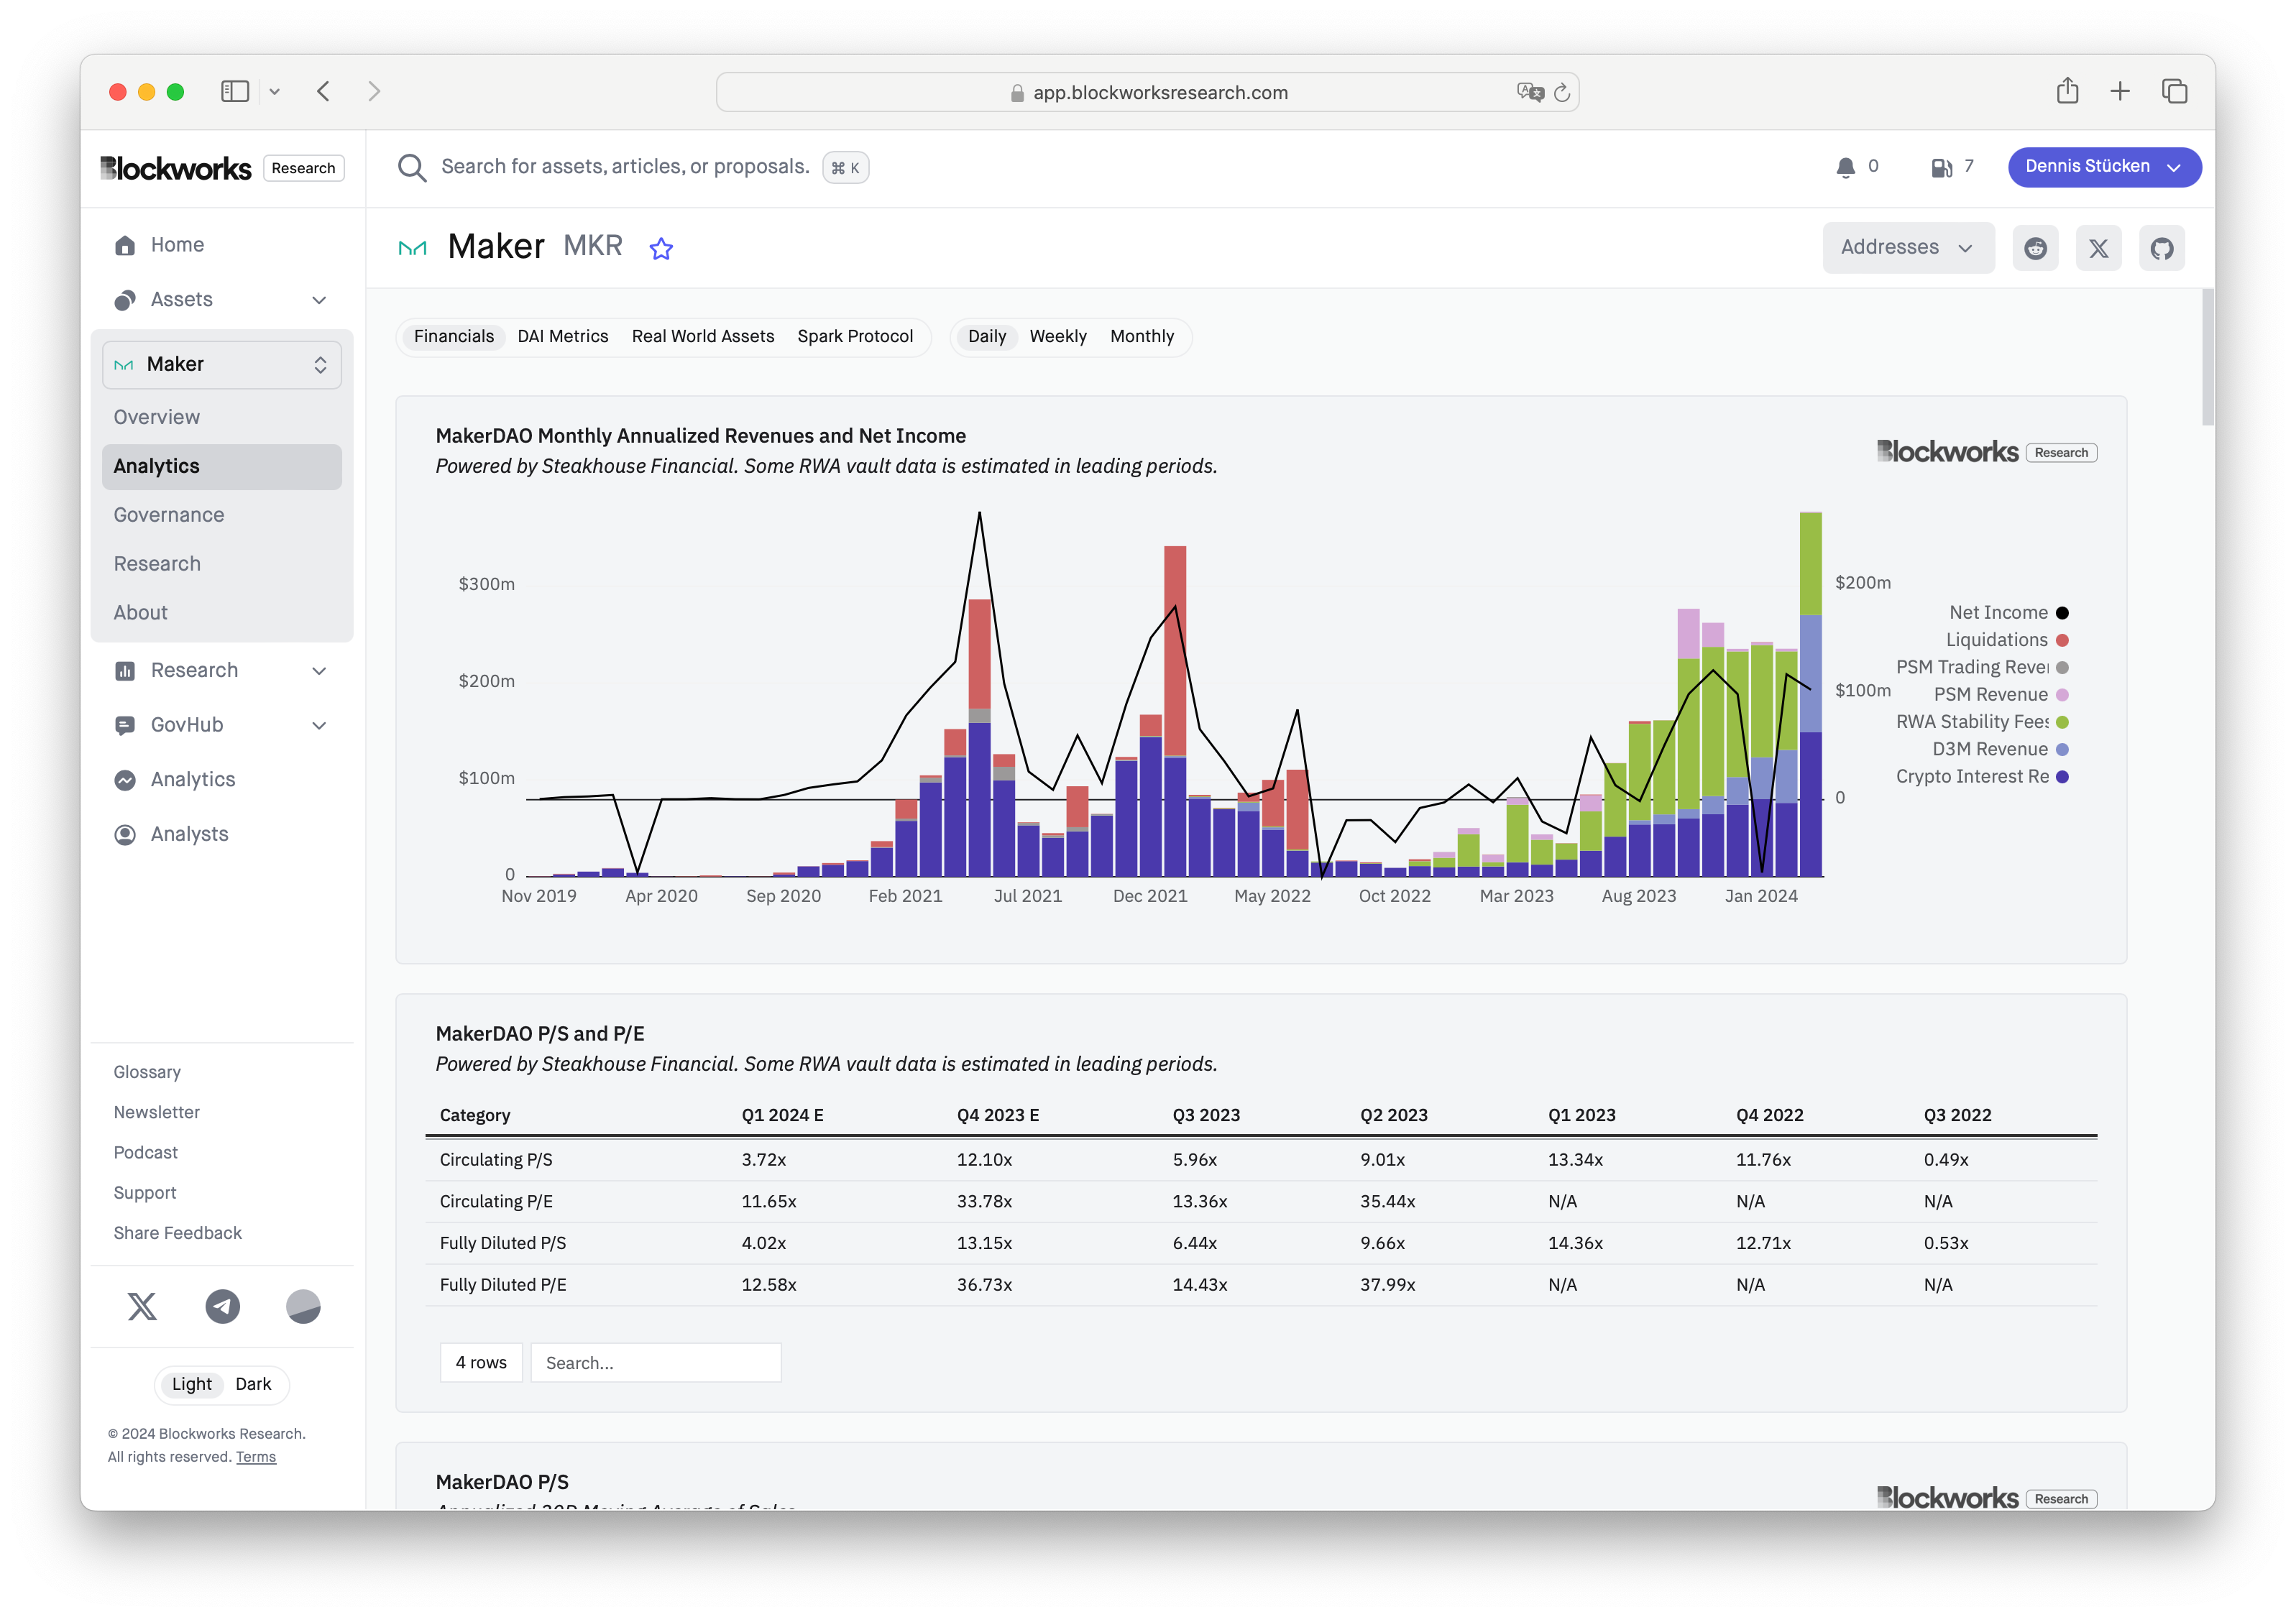This screenshot has width=2296, height=1617.
Task: Open the Newsletter link
Action: click(x=156, y=1112)
